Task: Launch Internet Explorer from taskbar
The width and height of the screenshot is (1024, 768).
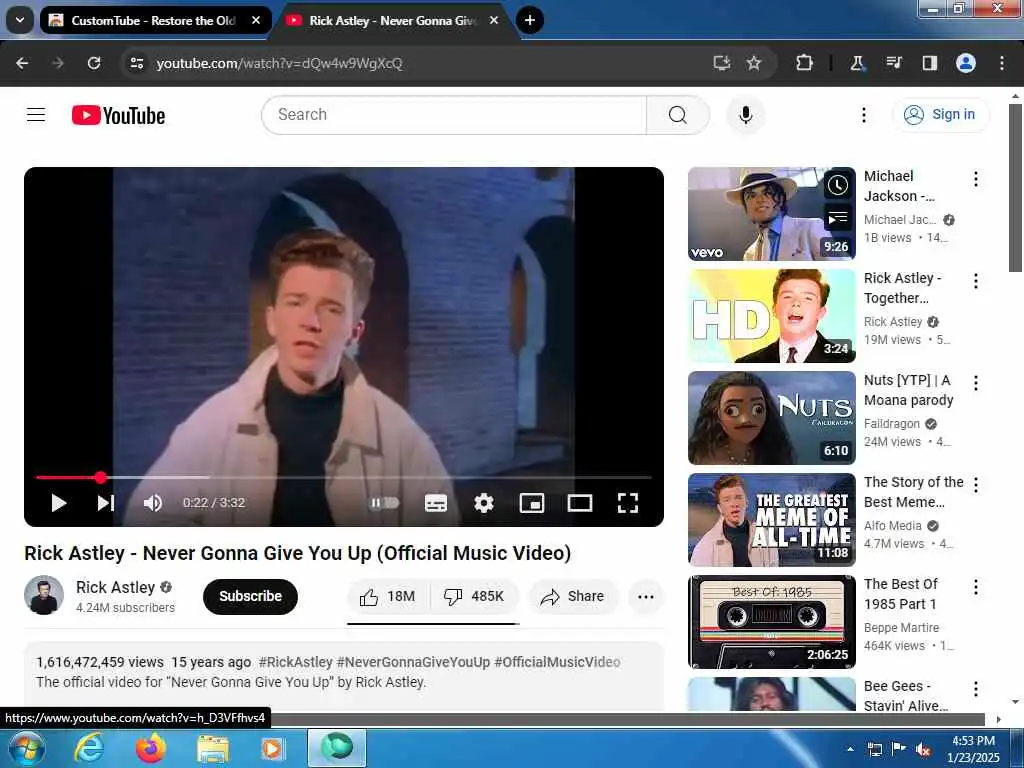Action: click(x=88, y=748)
